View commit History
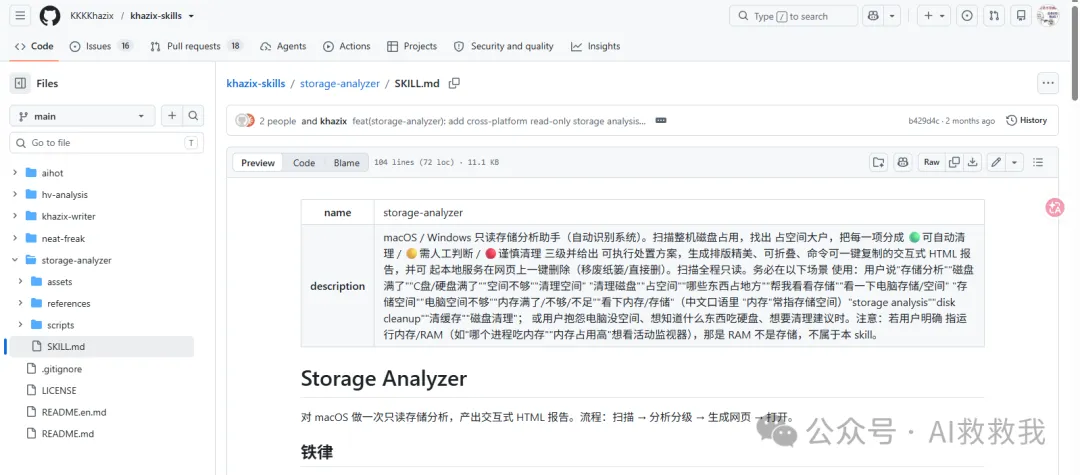The height and width of the screenshot is (475, 1080). pos(1026,120)
